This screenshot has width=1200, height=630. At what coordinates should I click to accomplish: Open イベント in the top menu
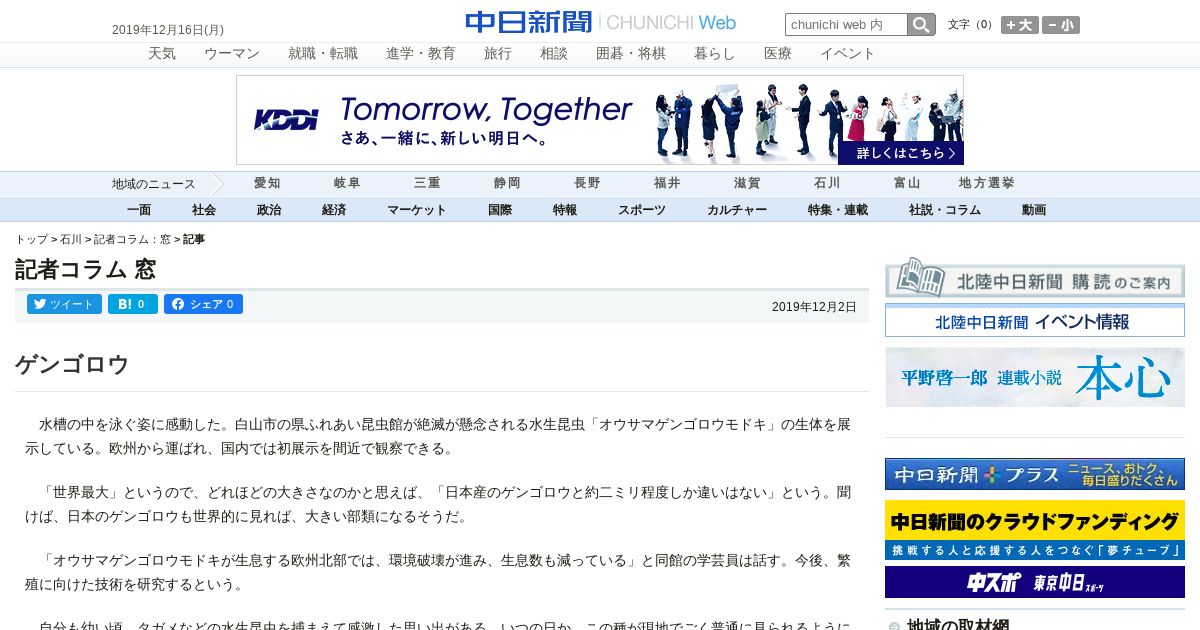(x=848, y=54)
